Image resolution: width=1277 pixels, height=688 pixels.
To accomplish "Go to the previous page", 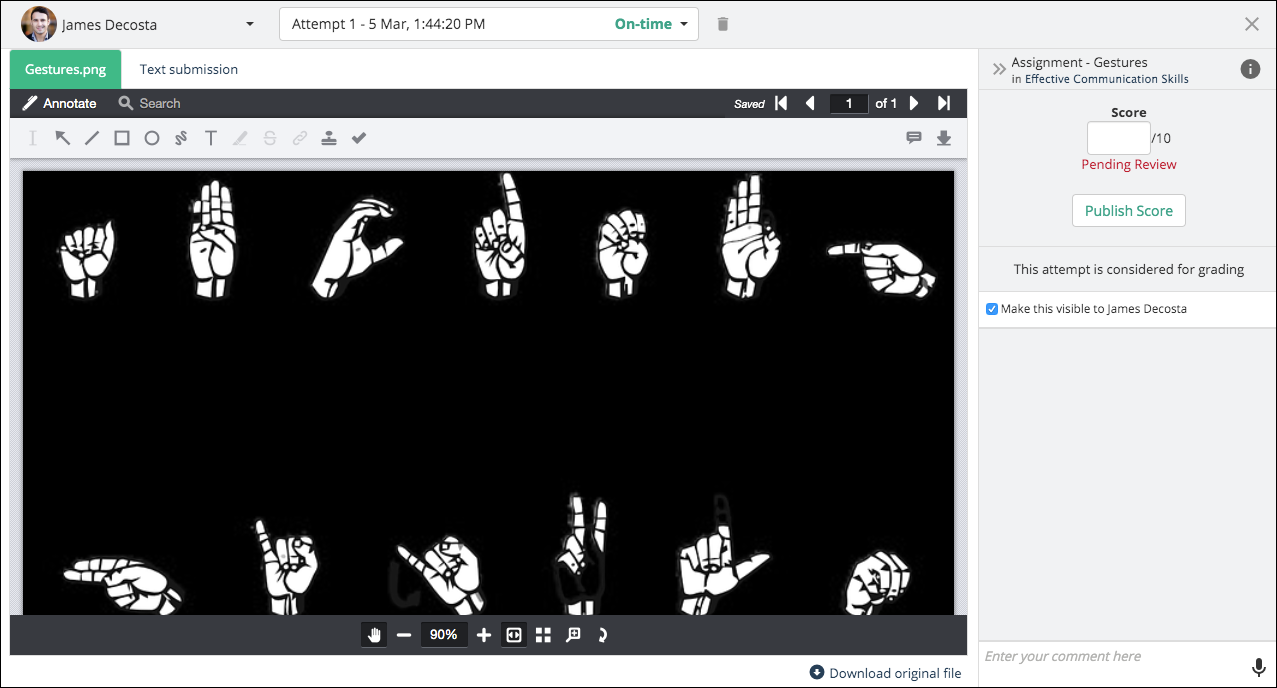I will (x=810, y=103).
